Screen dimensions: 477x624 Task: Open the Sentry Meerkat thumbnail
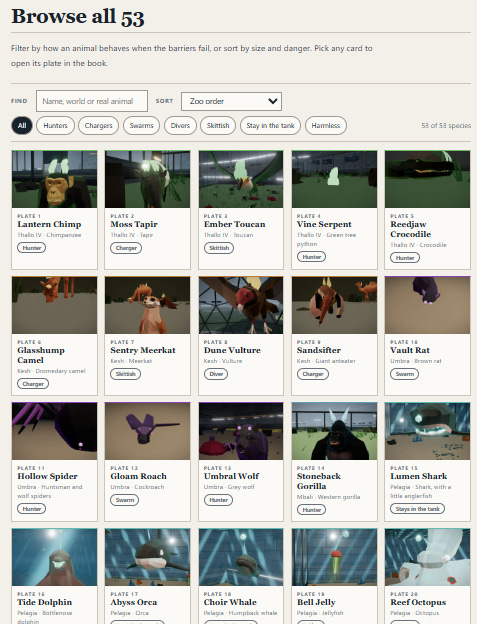(148, 305)
